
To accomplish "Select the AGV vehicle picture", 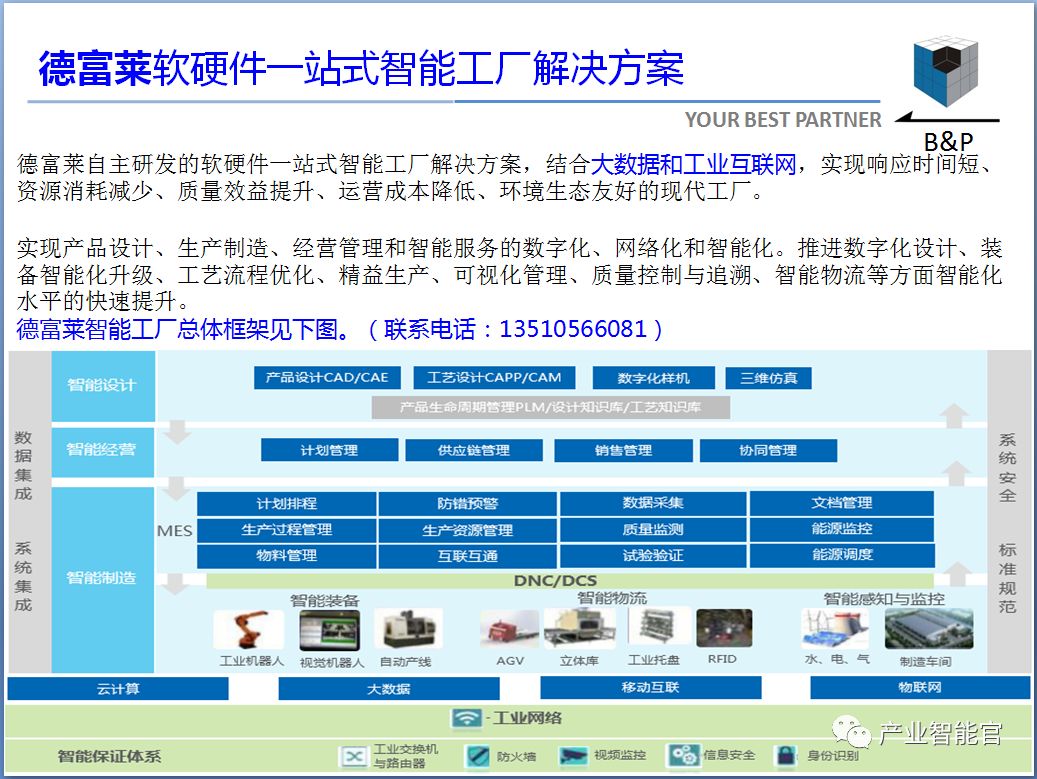I will (x=510, y=629).
